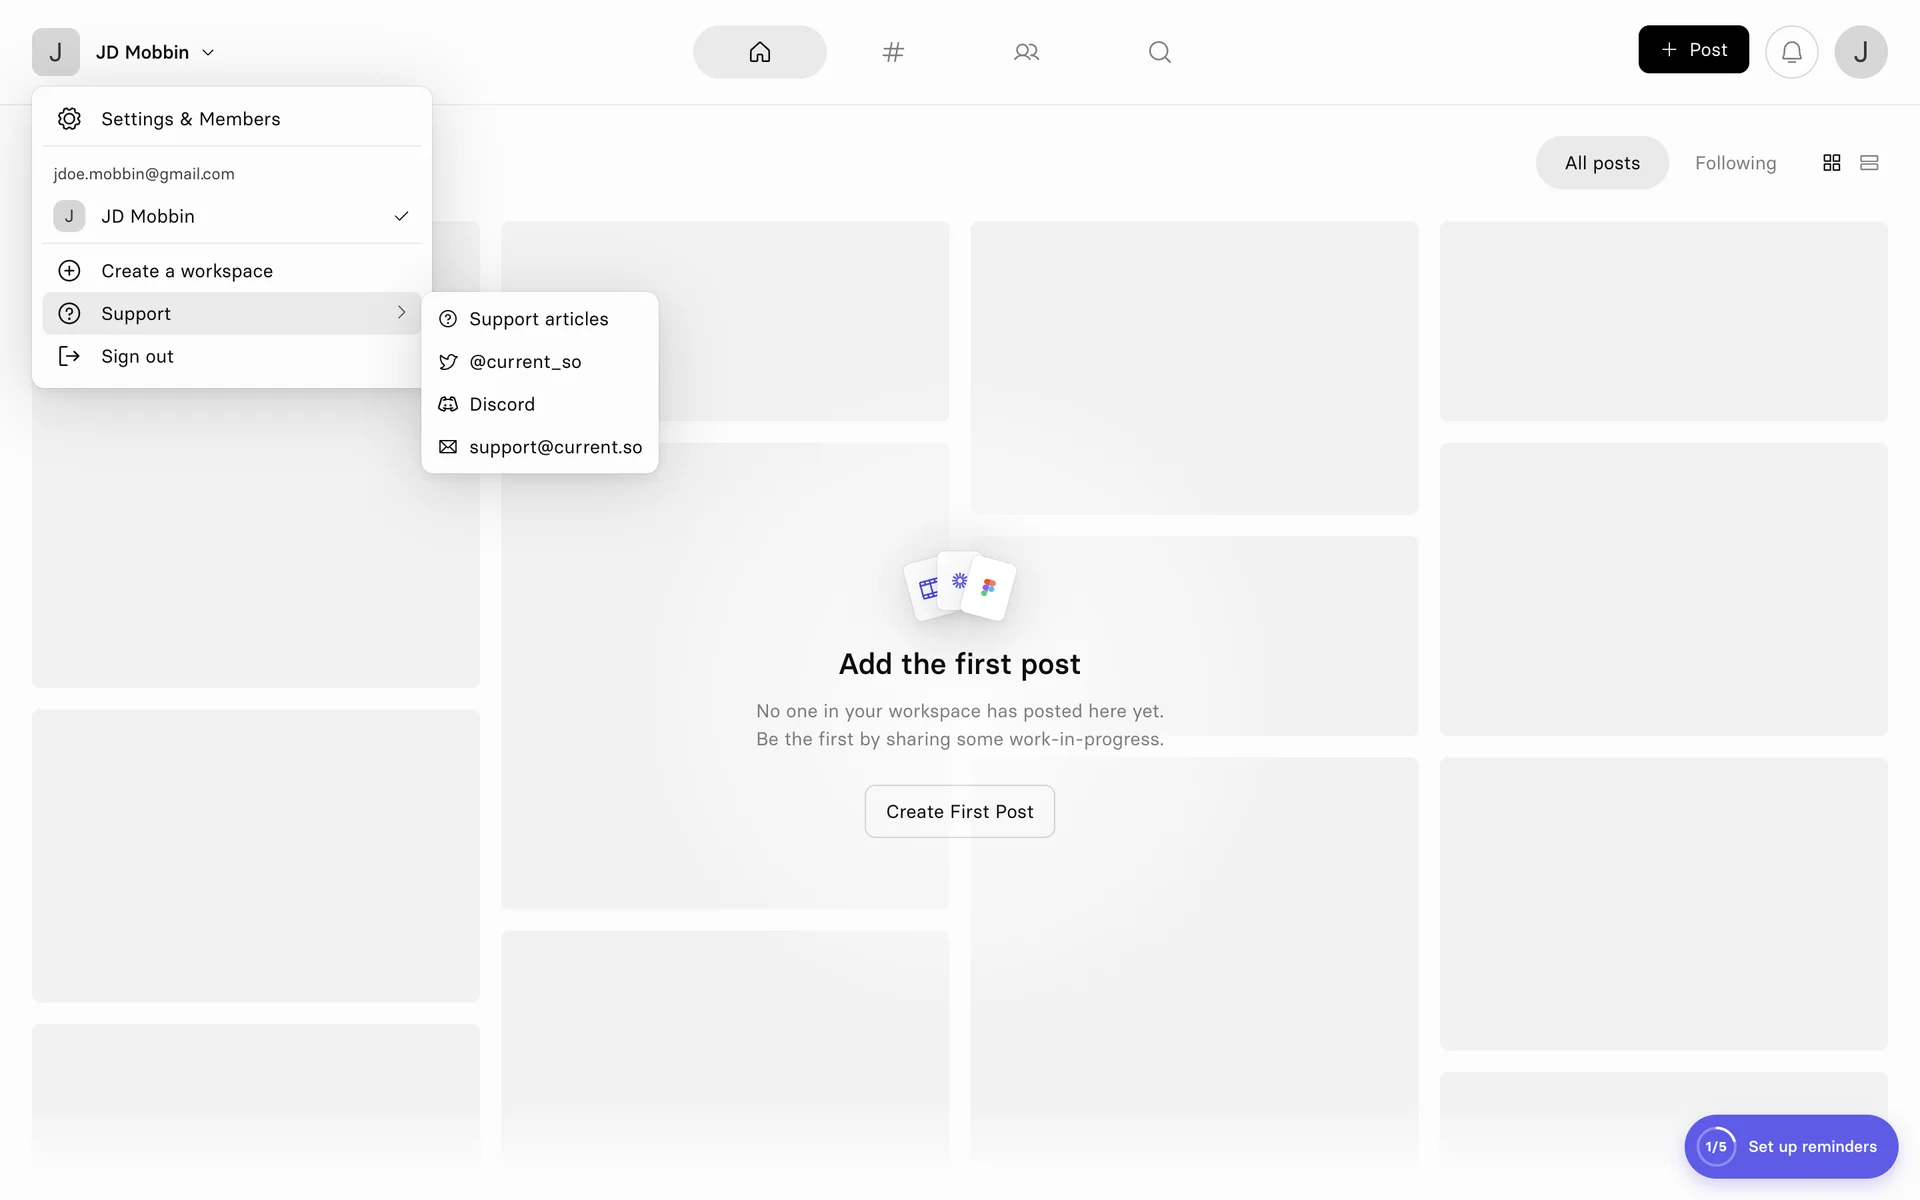
Task: Click the user avatar at top right
Action: coord(1860,52)
